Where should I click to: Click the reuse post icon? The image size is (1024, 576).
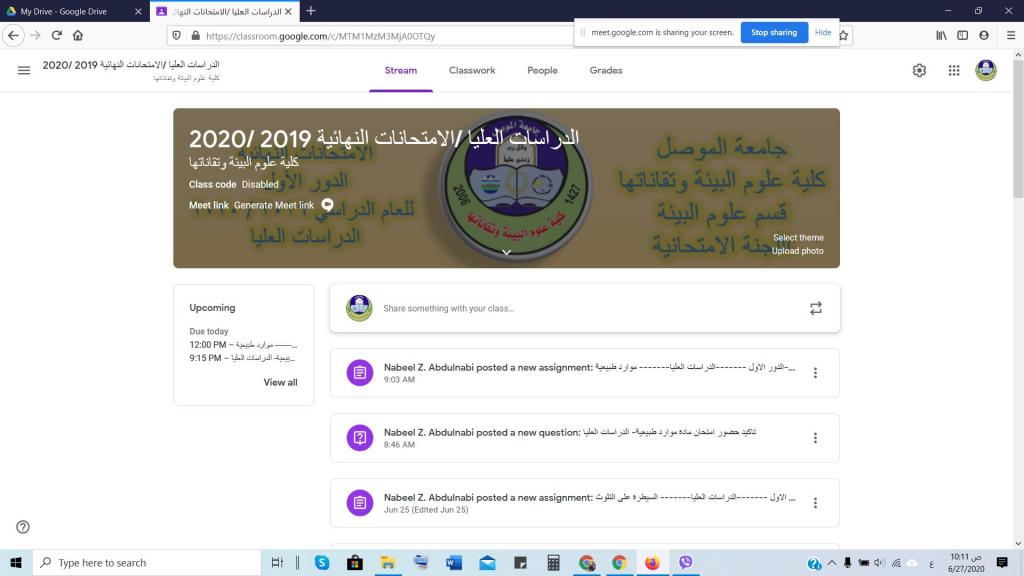[x=815, y=309]
